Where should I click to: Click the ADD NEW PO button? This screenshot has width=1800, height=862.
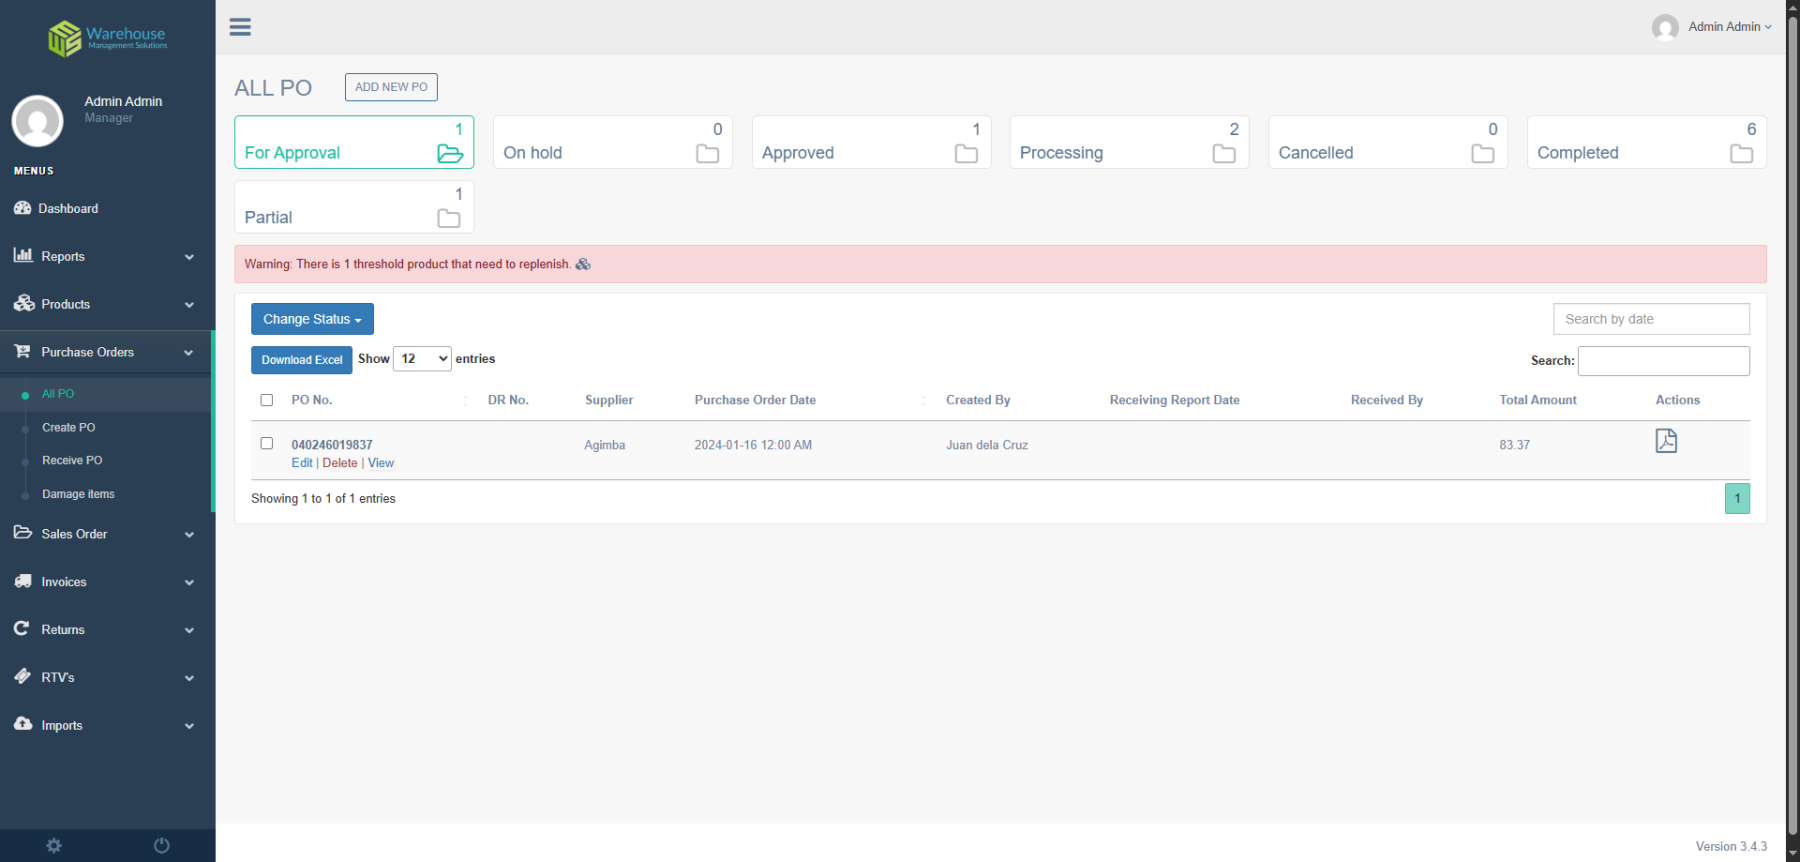[391, 87]
